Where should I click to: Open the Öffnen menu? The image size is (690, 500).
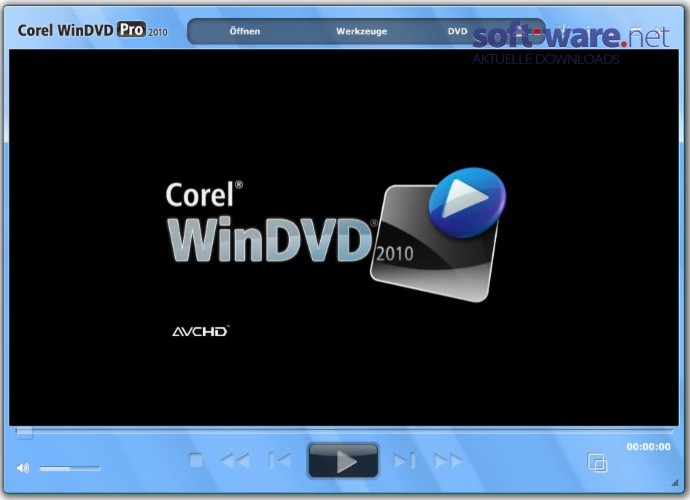point(245,31)
